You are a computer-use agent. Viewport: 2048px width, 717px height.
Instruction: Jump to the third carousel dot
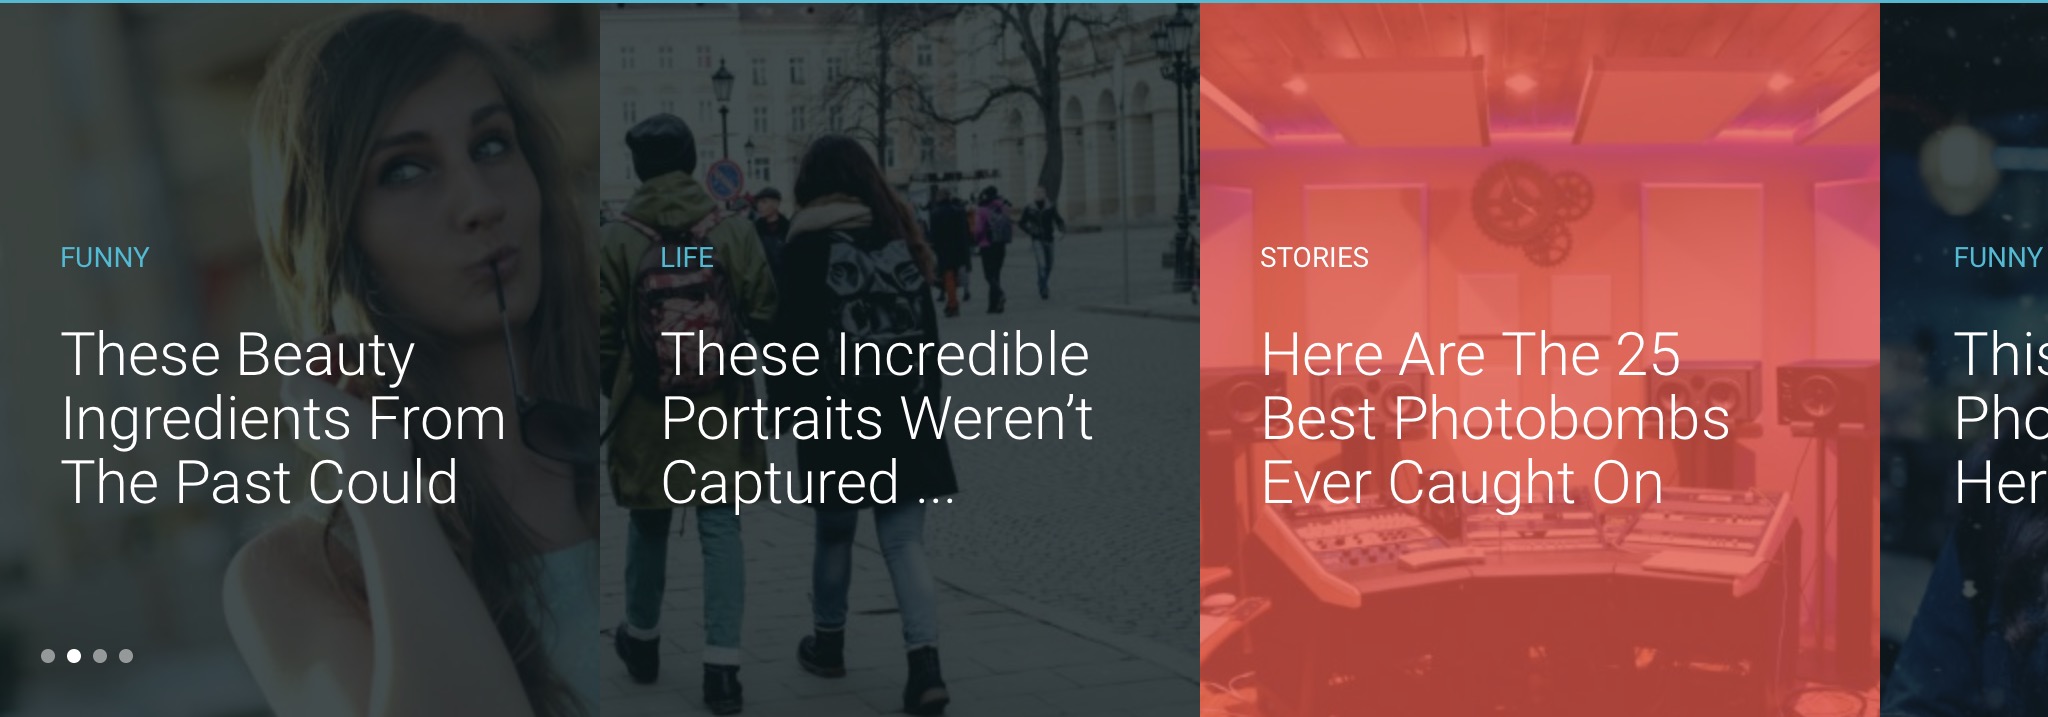[100, 656]
